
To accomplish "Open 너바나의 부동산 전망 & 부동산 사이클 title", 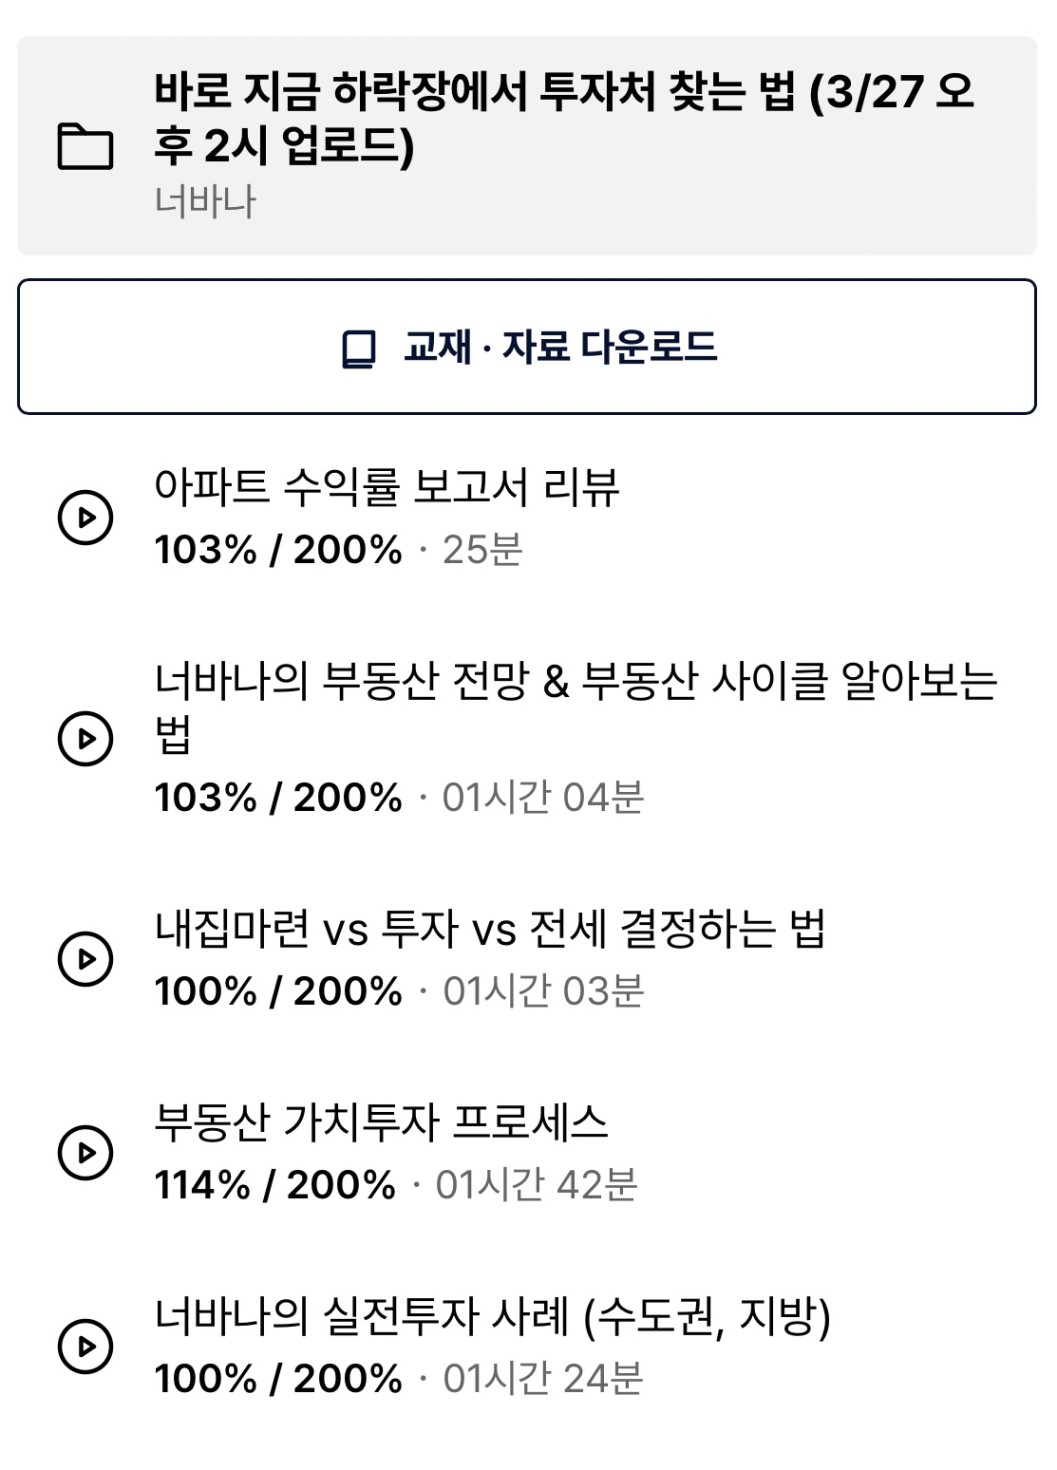I will pos(575,707).
